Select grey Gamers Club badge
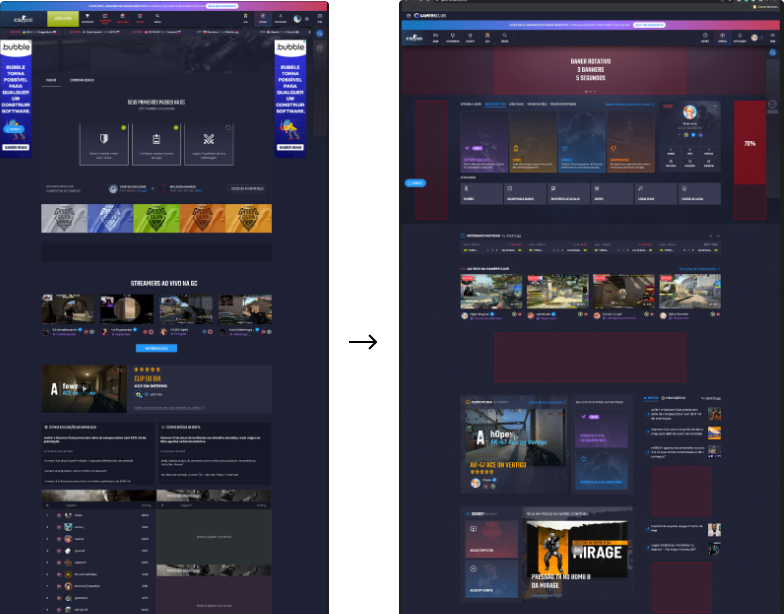Image resolution: width=784 pixels, height=614 pixels. [x=64, y=218]
